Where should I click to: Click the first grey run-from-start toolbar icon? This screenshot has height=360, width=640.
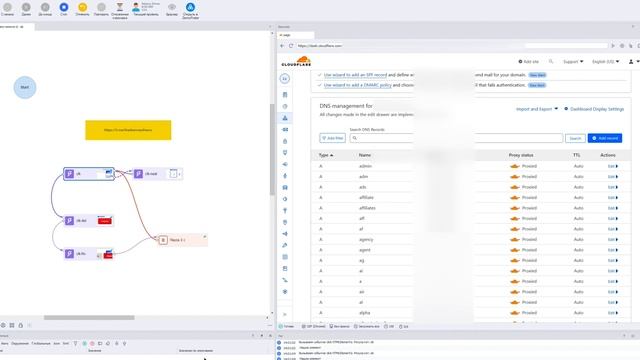pyautogui.click(x=7, y=7)
